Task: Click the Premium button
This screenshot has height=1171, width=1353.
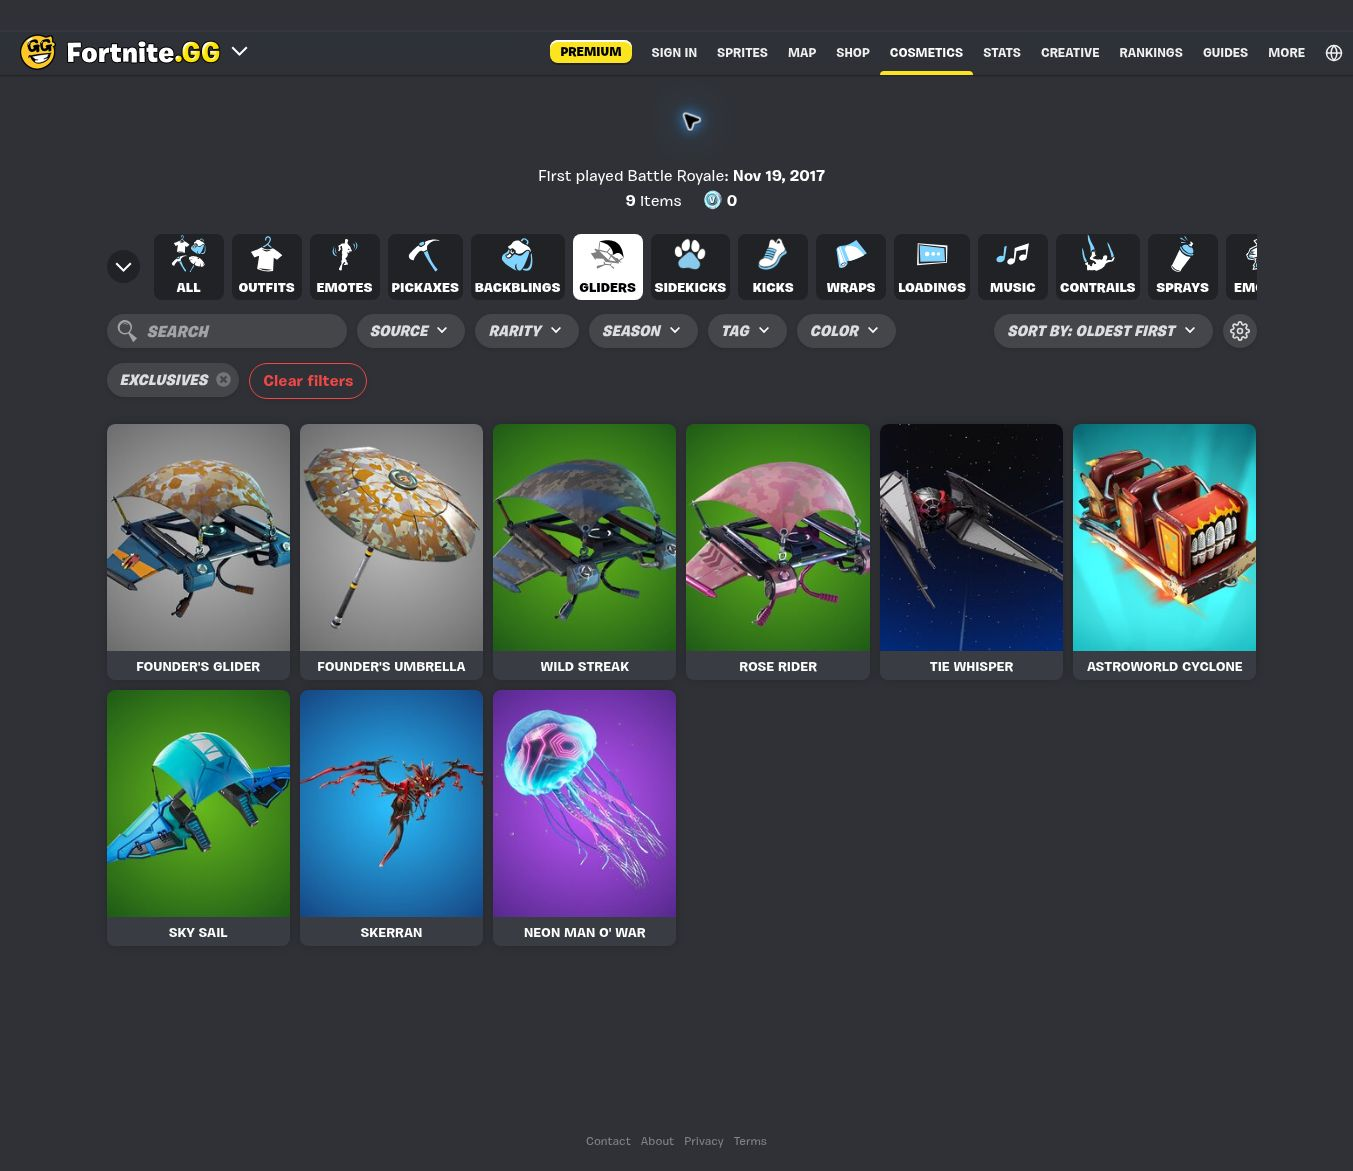Action: [x=591, y=52]
